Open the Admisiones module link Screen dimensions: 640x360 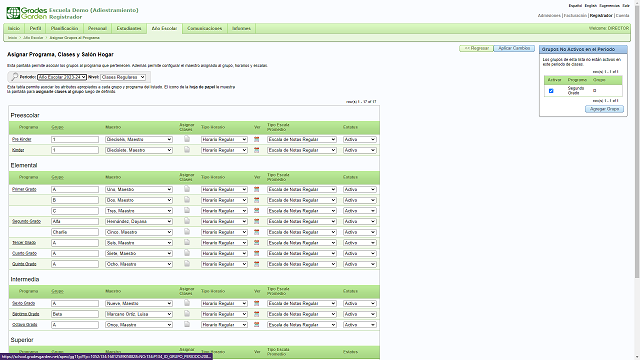point(549,16)
